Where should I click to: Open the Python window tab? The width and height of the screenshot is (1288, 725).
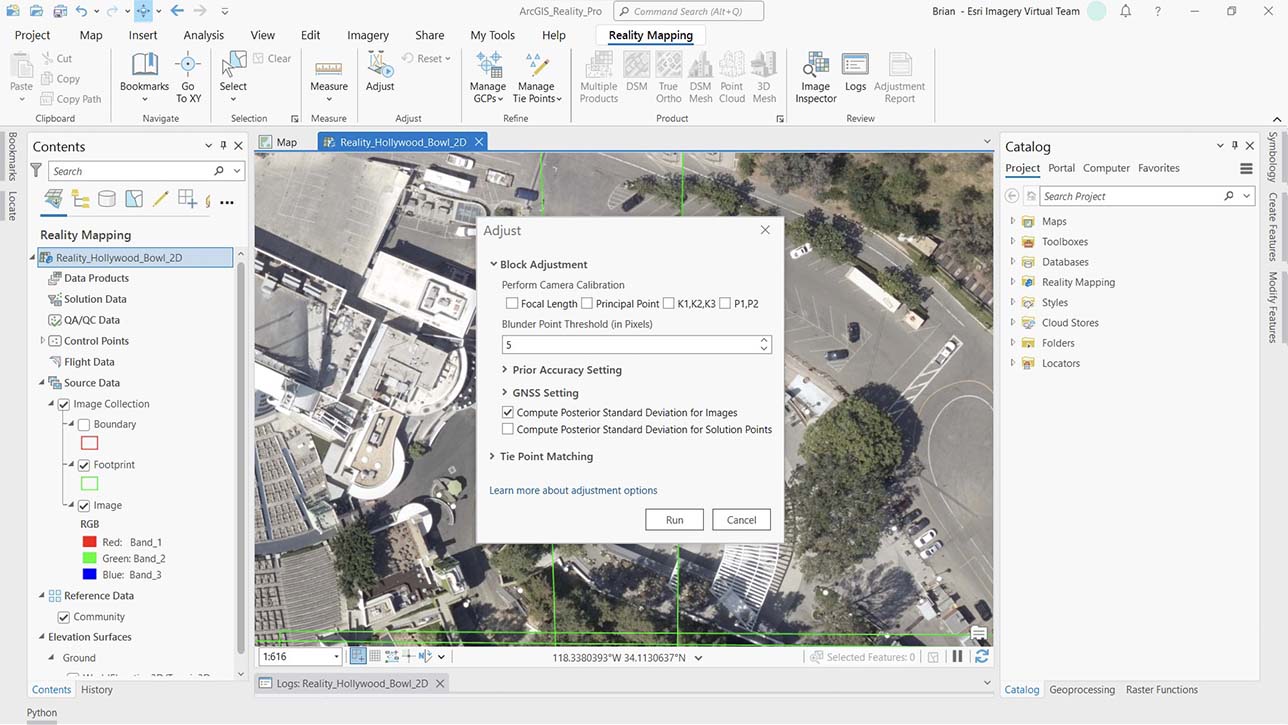click(x=42, y=713)
